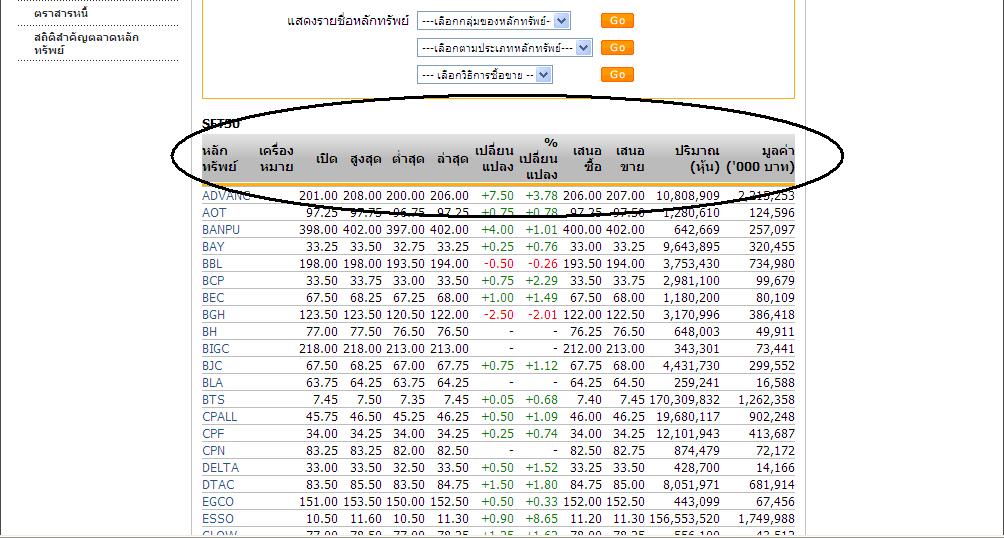The height and width of the screenshot is (538, 1004).
Task: Click the หลักทรัพย์ column header
Action: 220,159
